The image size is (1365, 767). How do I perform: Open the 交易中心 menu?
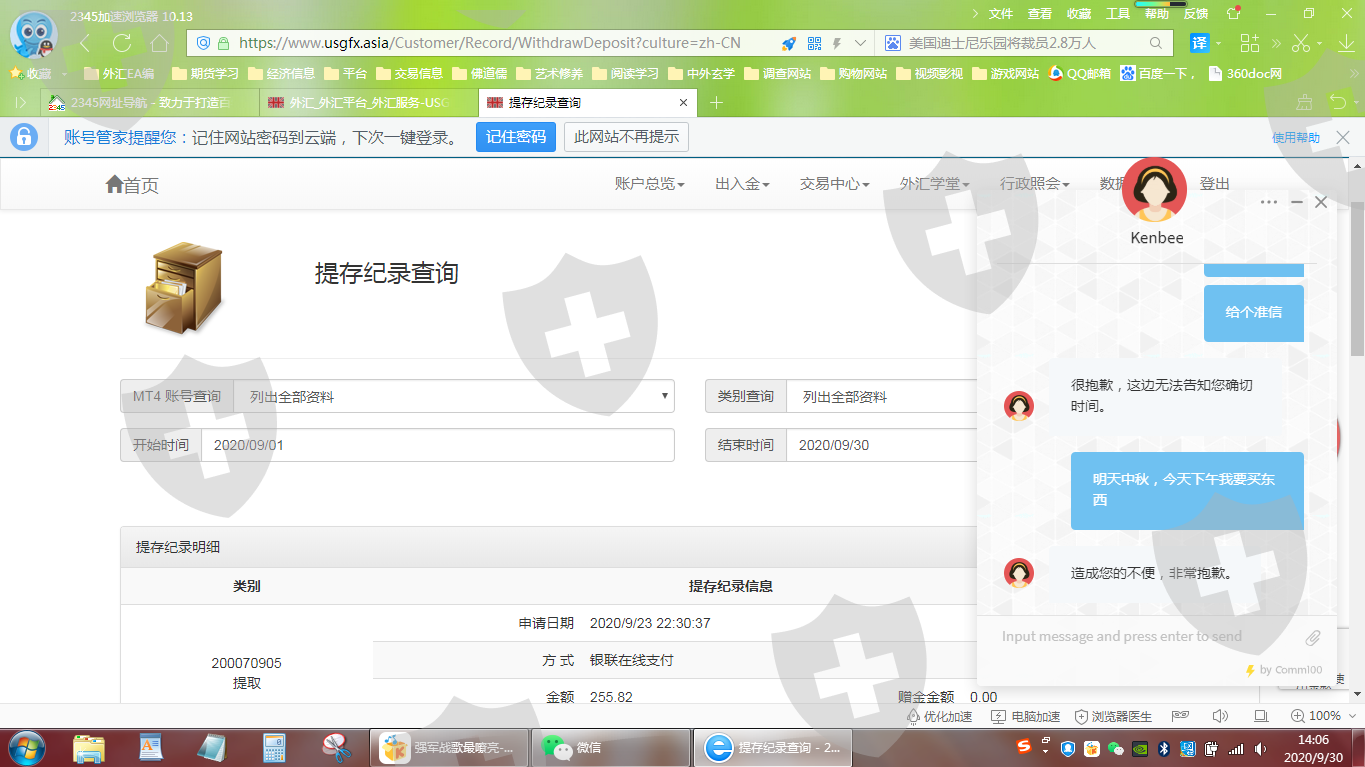point(834,184)
